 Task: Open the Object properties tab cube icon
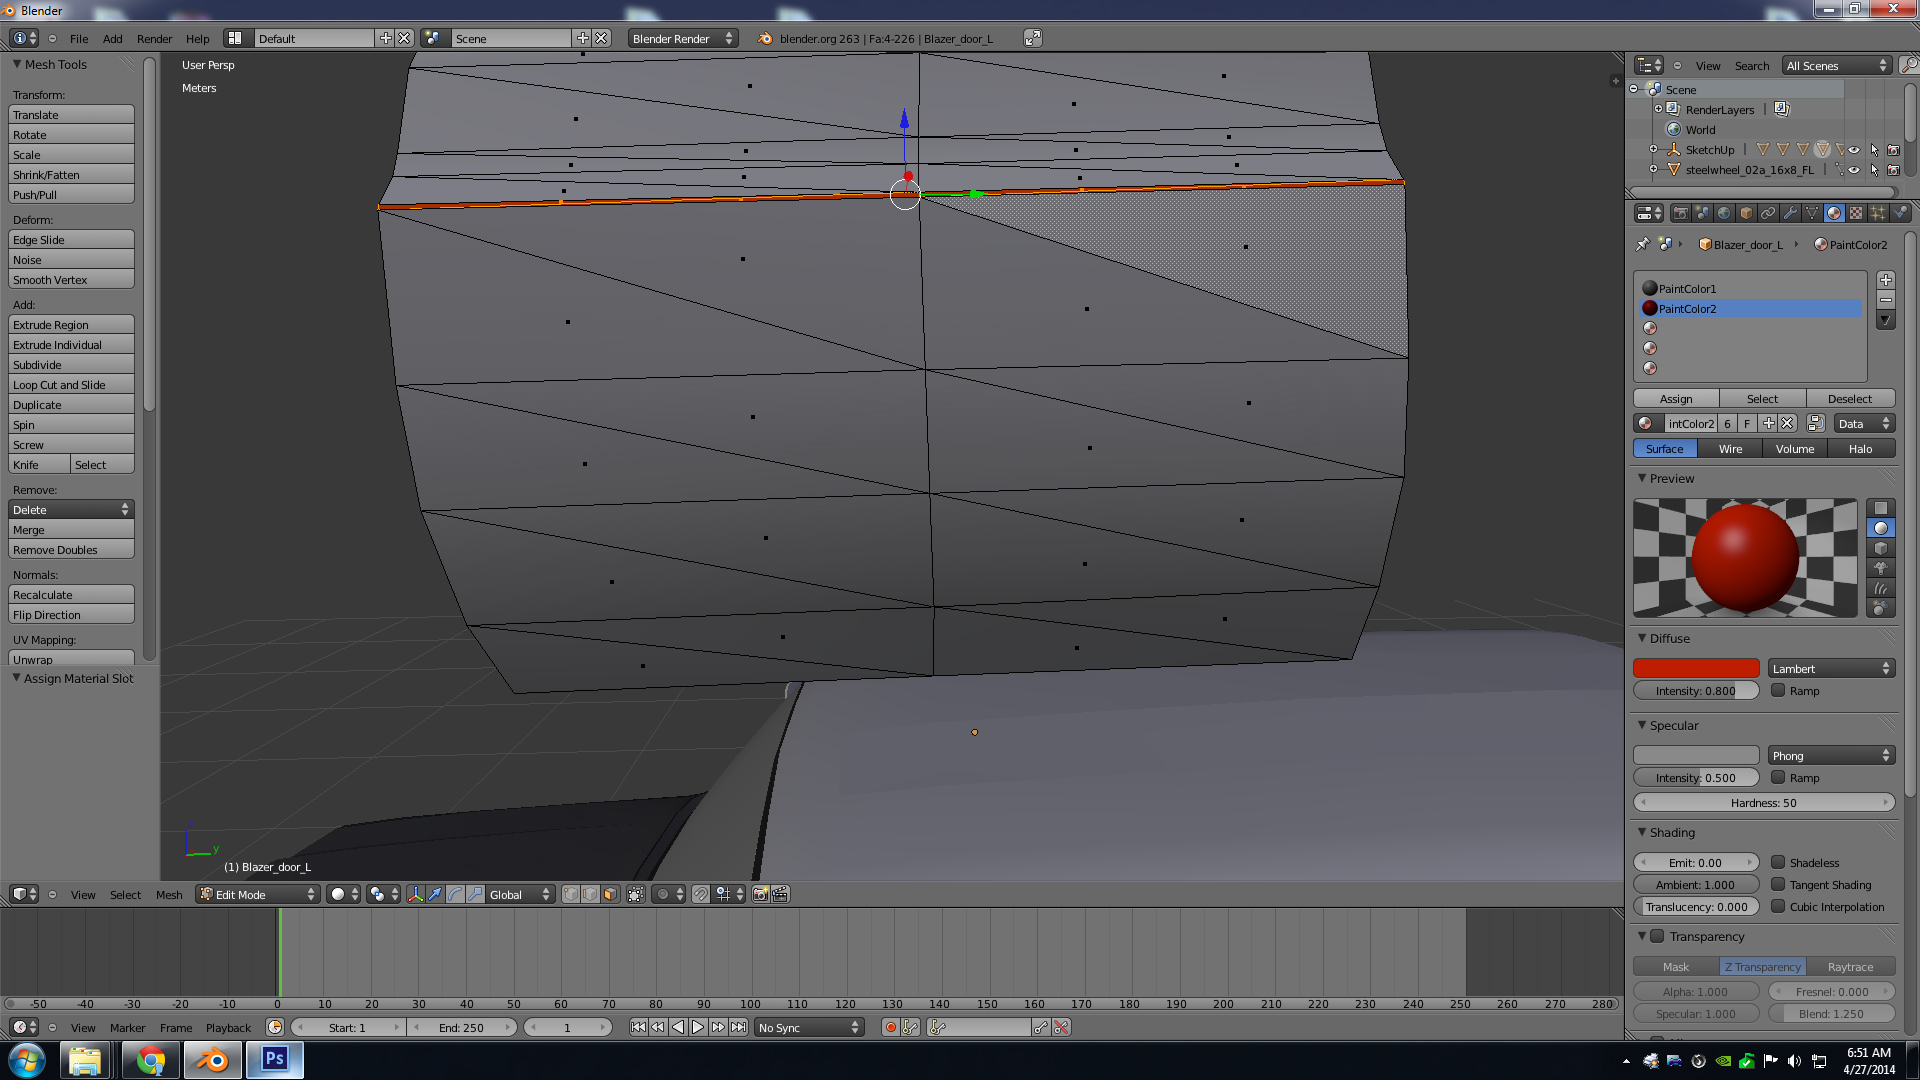1746,213
